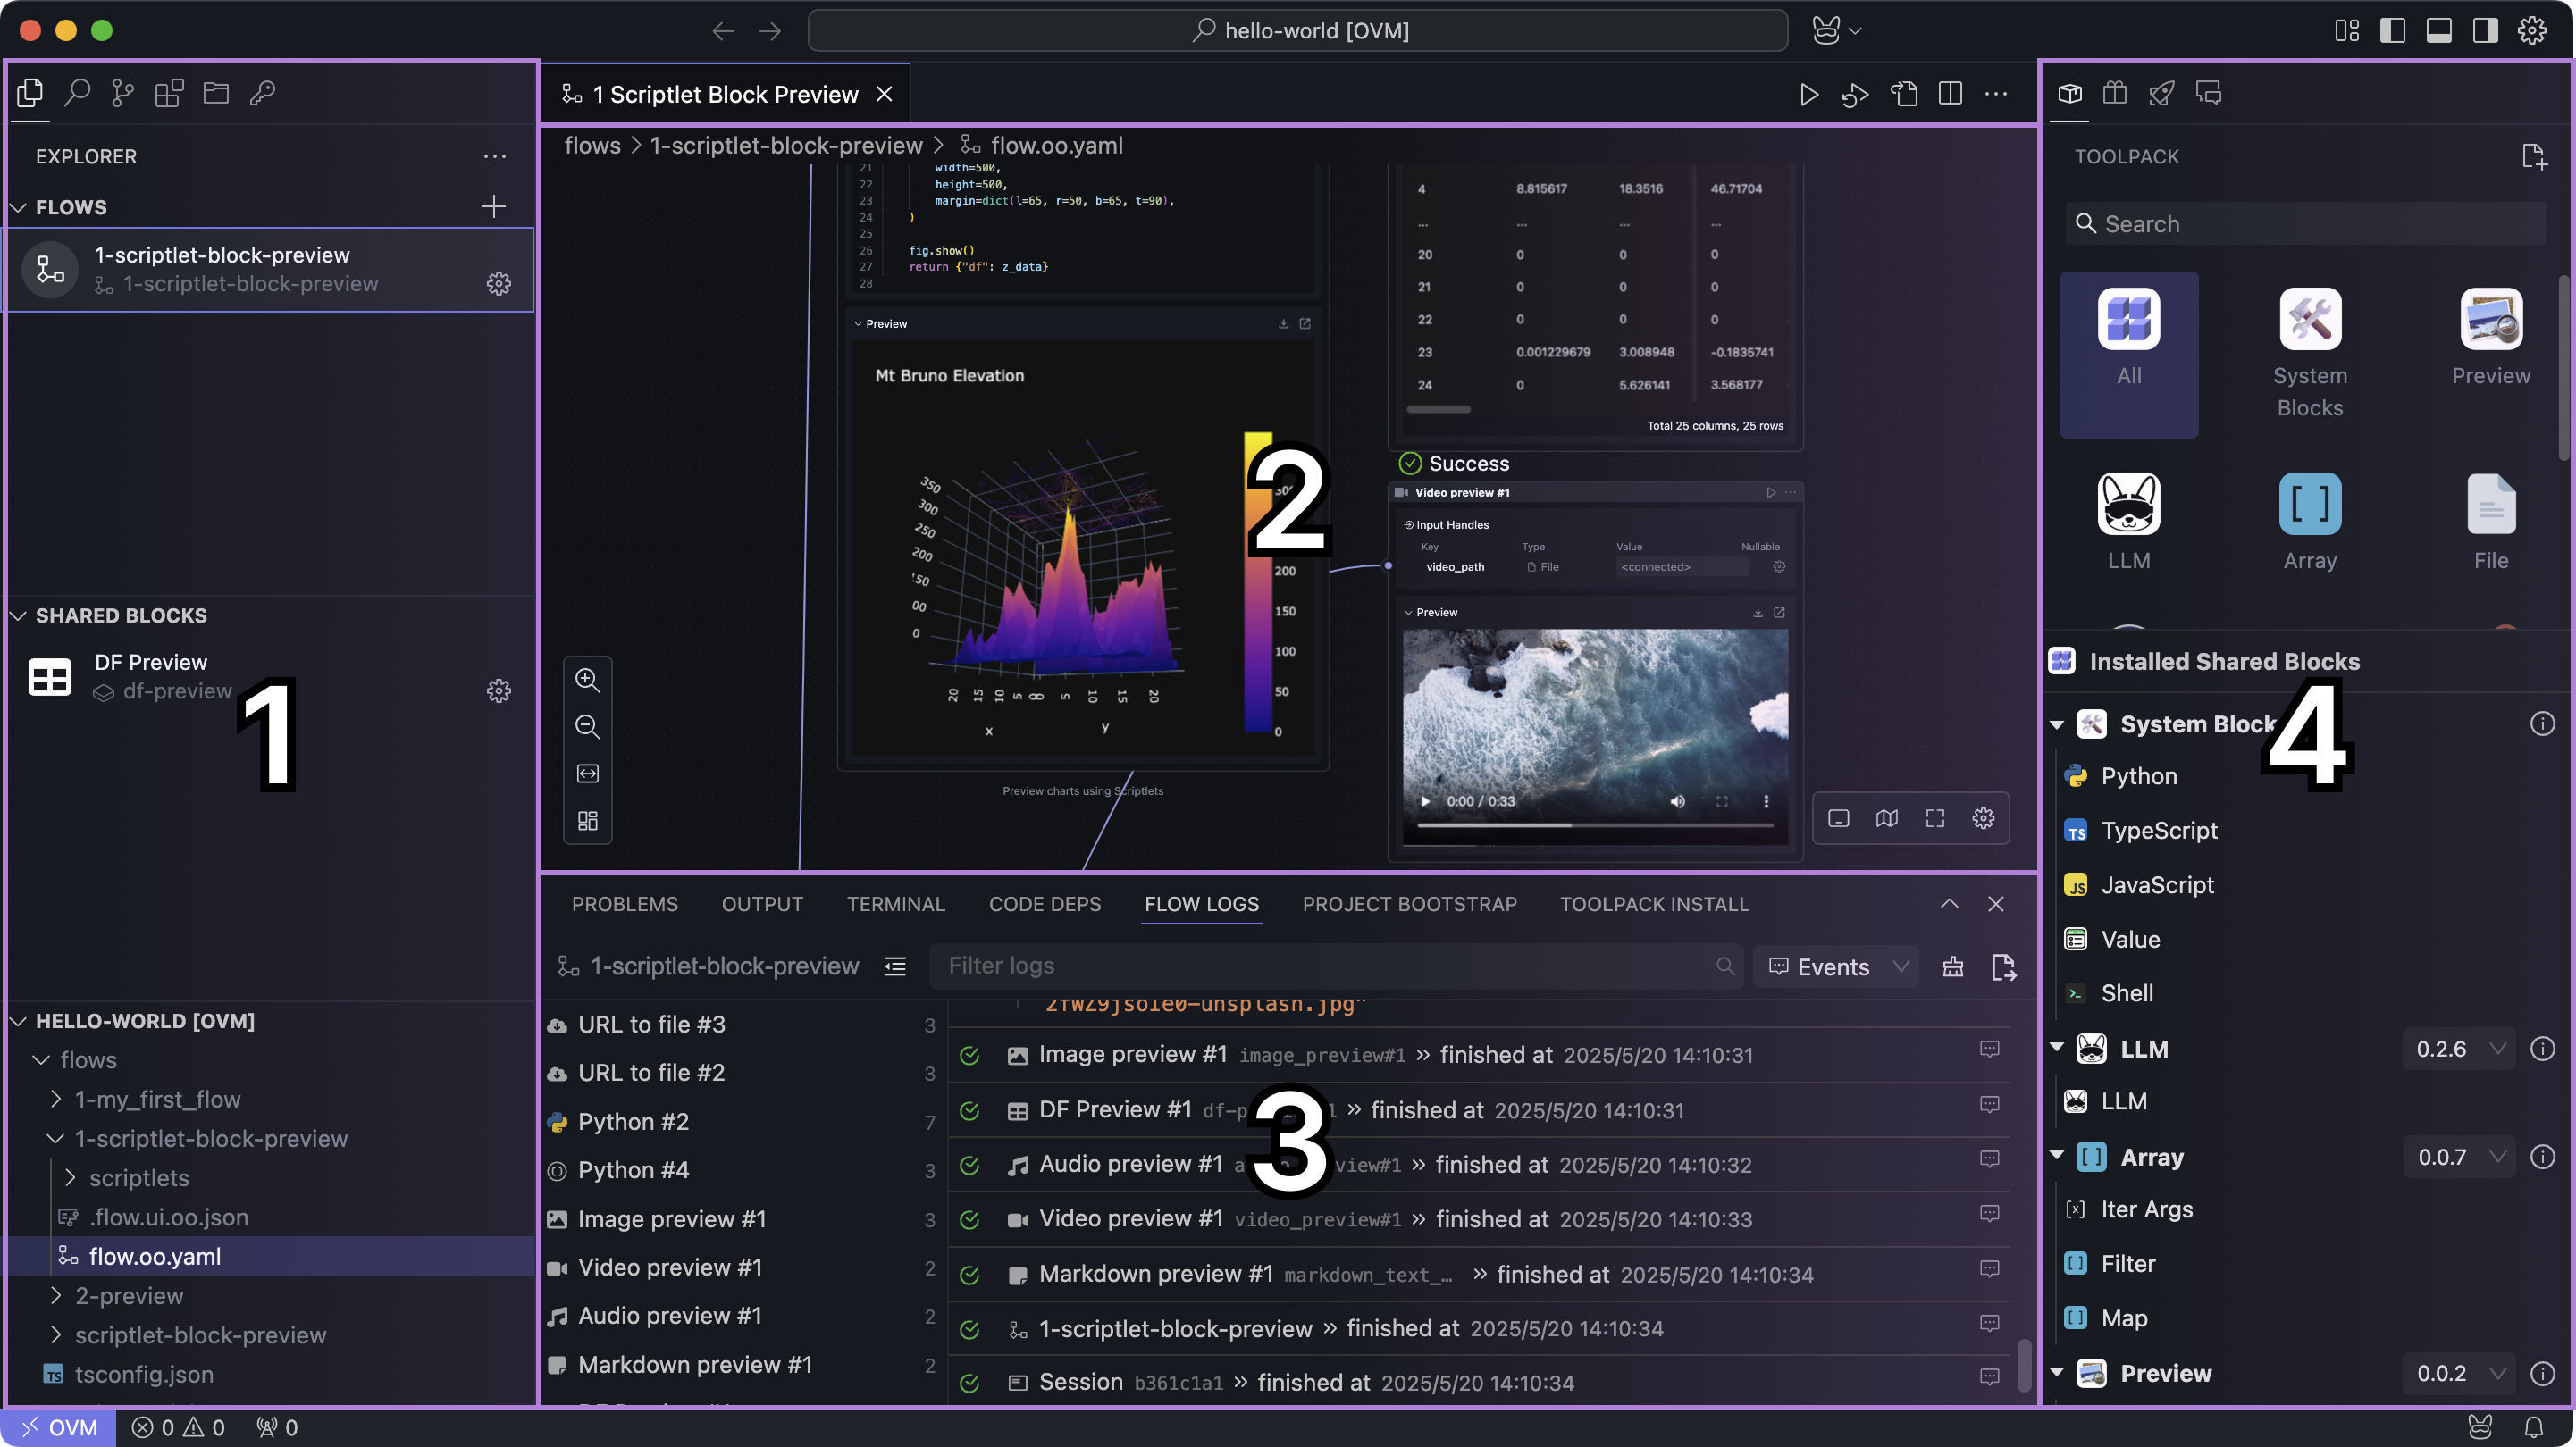Select Python under System Blocks
2576x1447 pixels.
[2138, 776]
